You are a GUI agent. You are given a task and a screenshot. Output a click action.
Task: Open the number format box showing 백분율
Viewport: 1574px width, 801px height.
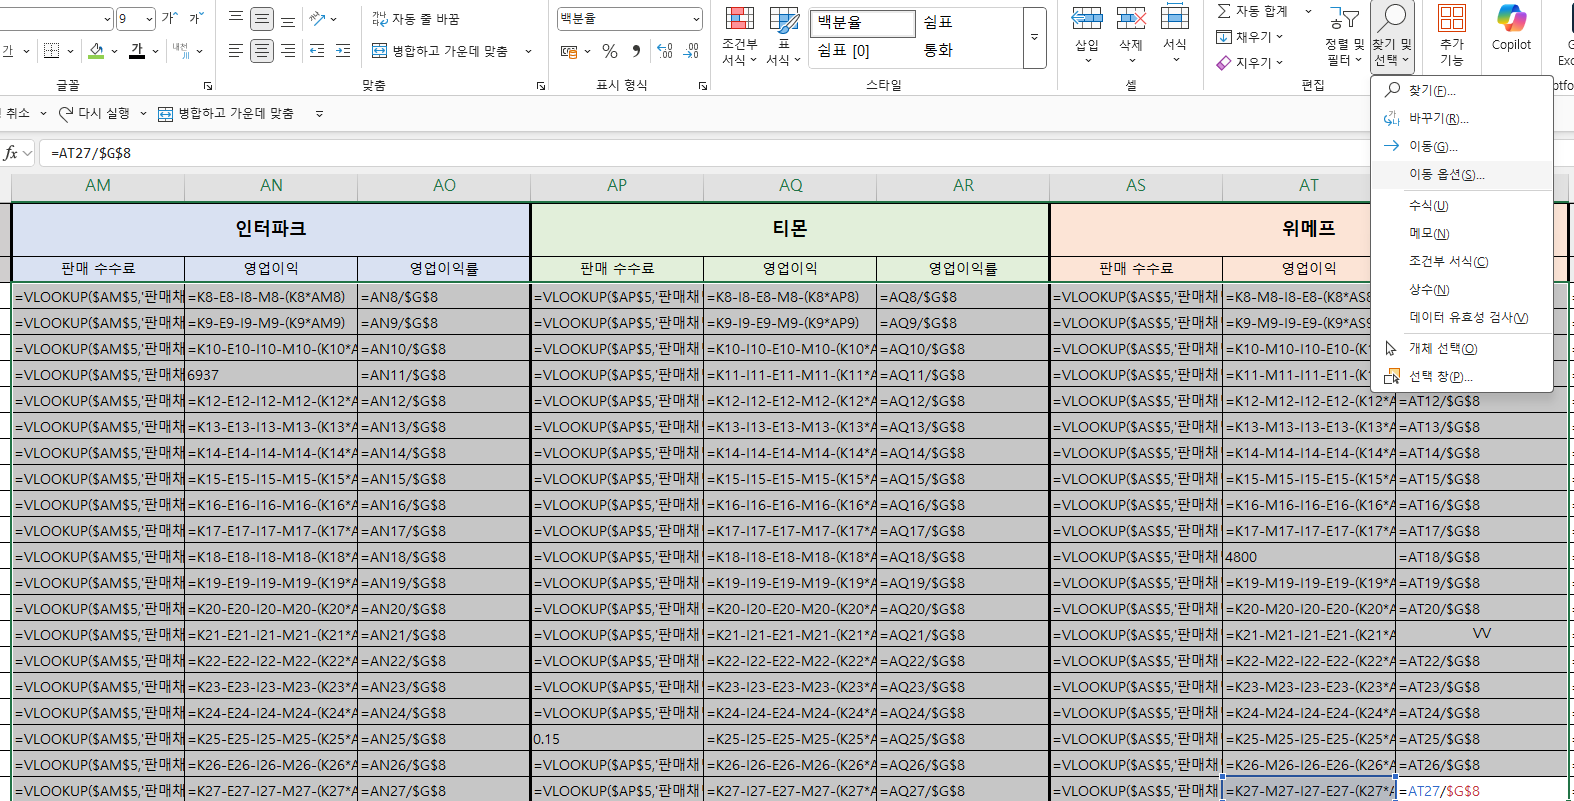click(630, 18)
